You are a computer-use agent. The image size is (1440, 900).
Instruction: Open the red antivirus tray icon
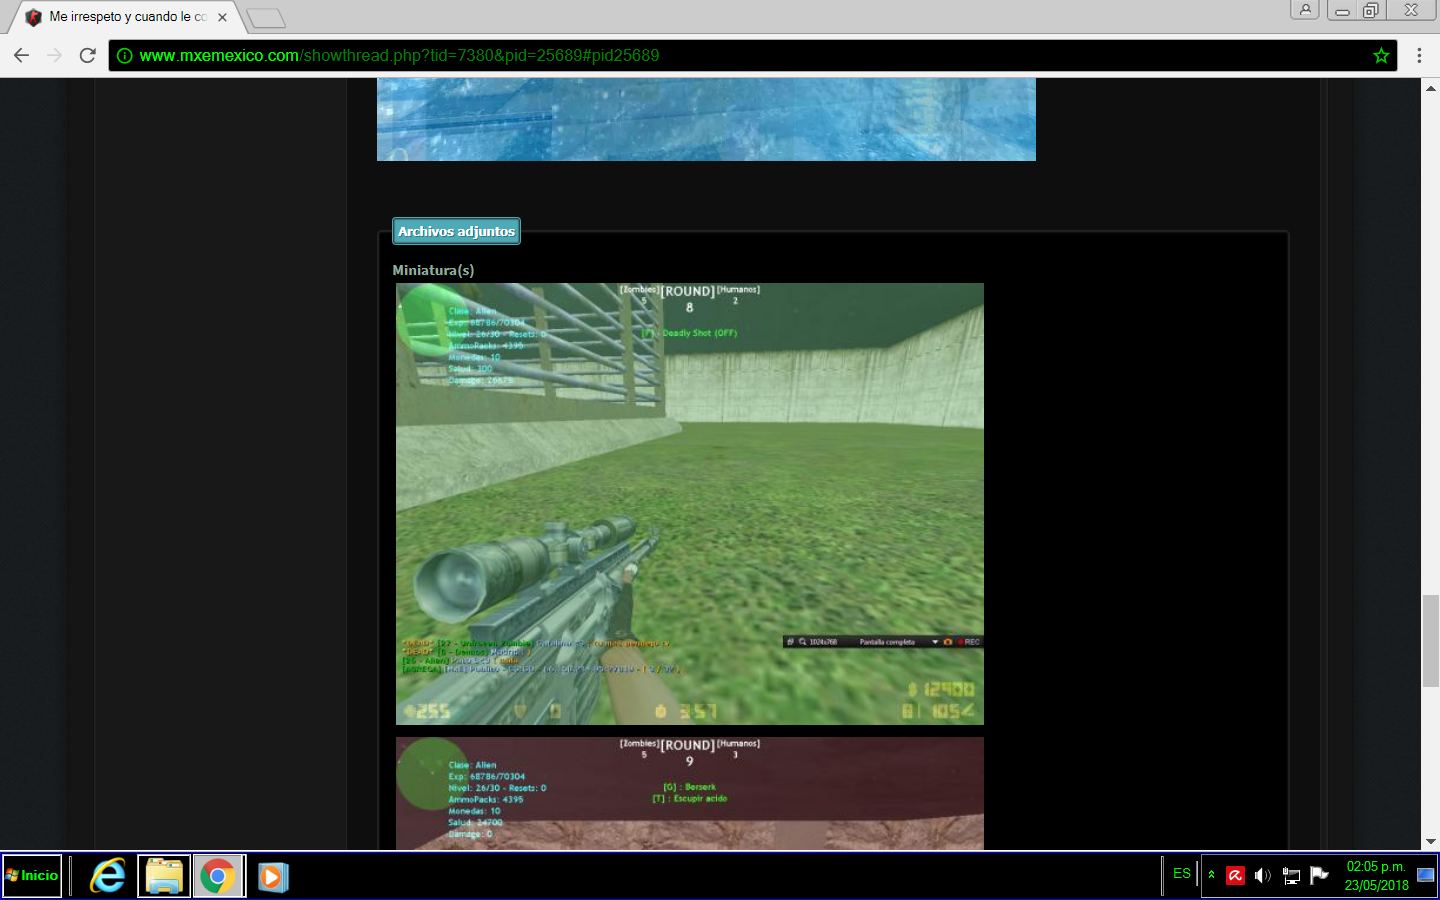1235,876
